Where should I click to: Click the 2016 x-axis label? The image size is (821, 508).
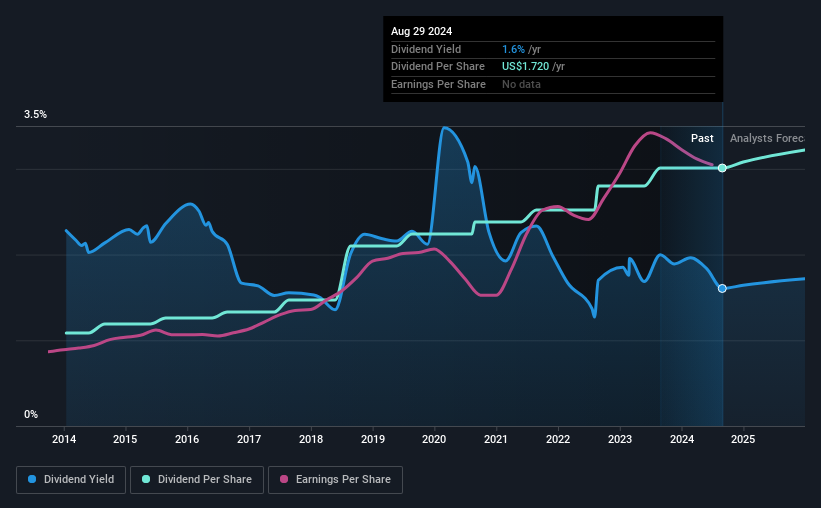[187, 439]
